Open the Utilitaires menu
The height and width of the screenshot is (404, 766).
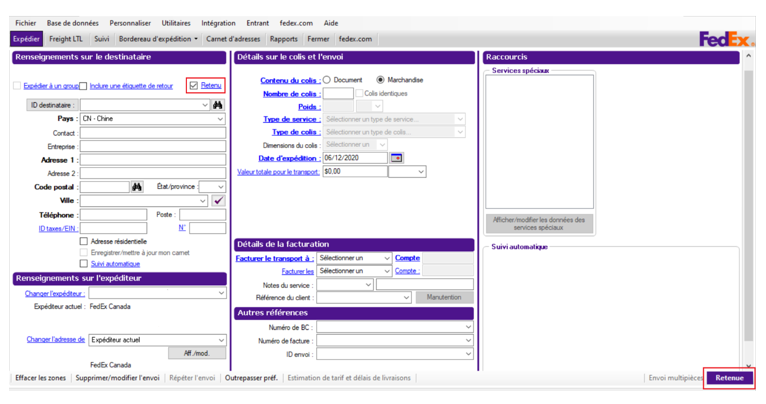pyautogui.click(x=176, y=23)
